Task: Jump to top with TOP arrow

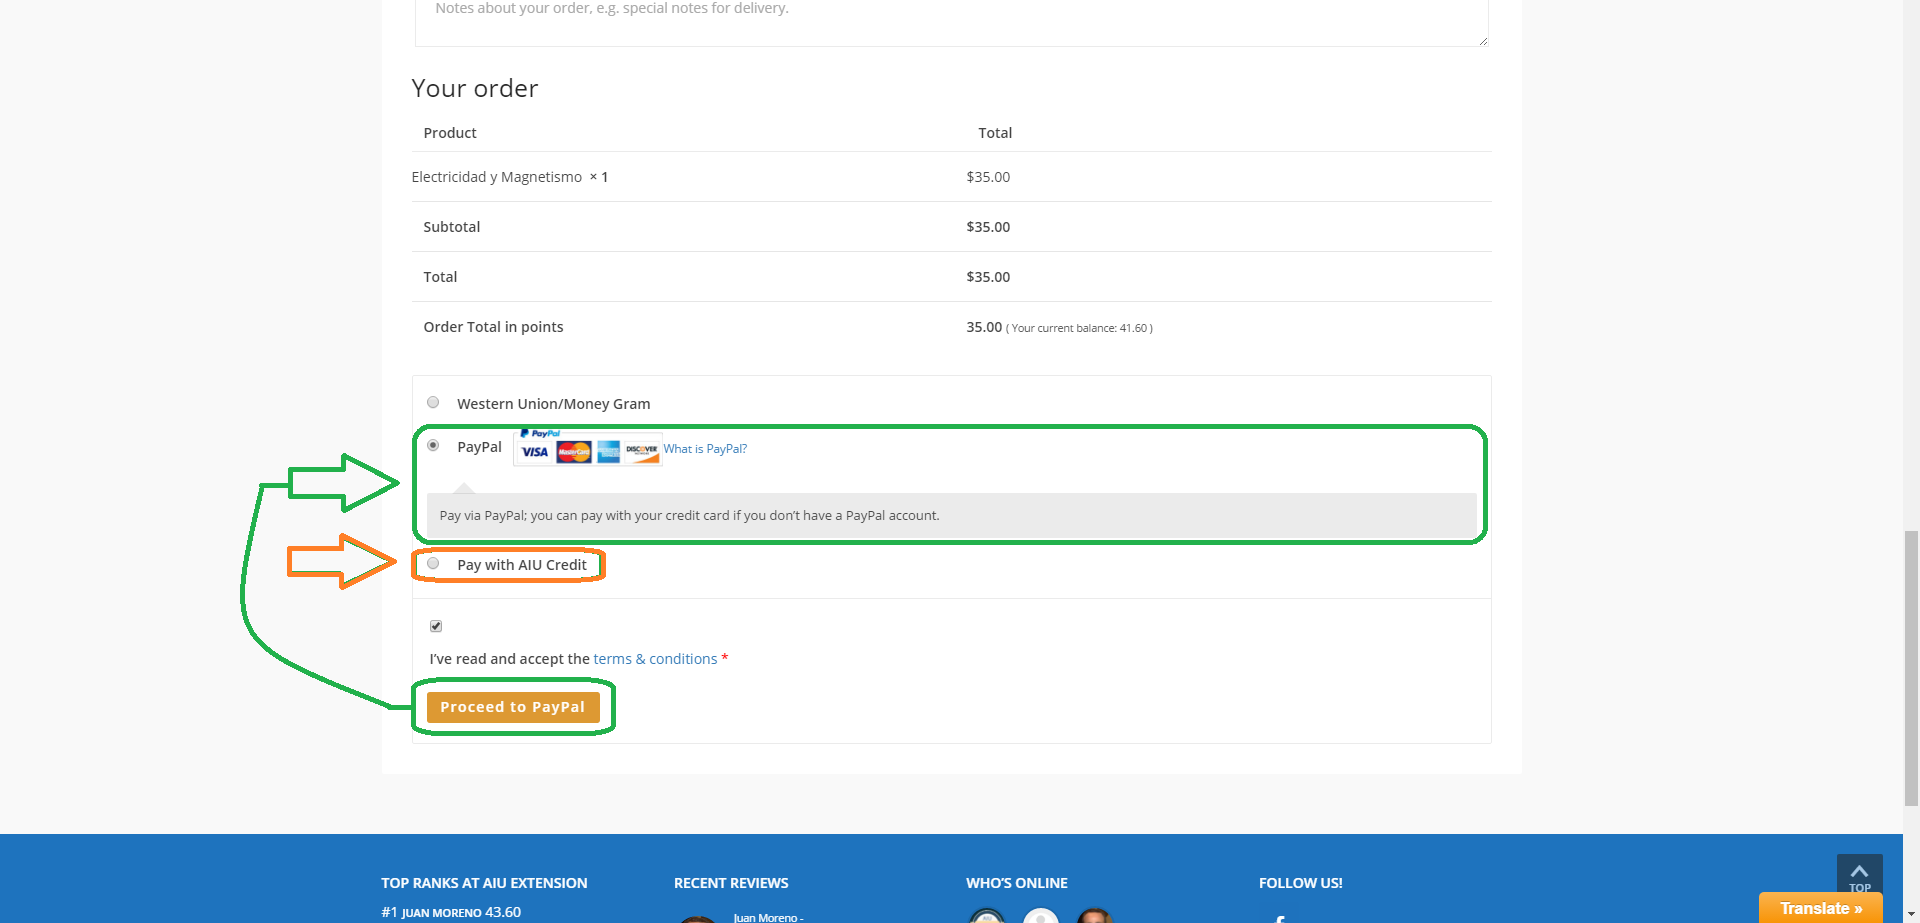Action: (x=1859, y=875)
